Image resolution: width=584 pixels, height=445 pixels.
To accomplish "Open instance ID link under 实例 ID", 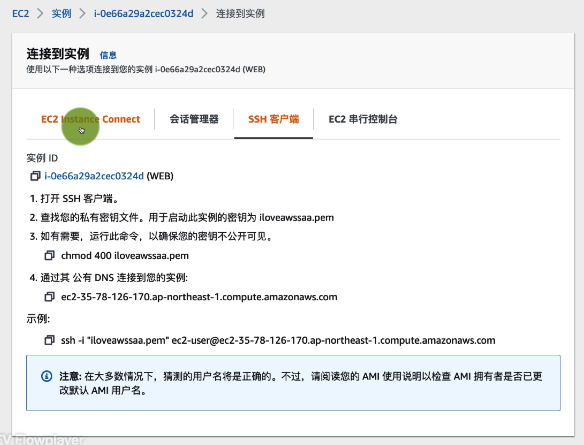I will click(94, 176).
